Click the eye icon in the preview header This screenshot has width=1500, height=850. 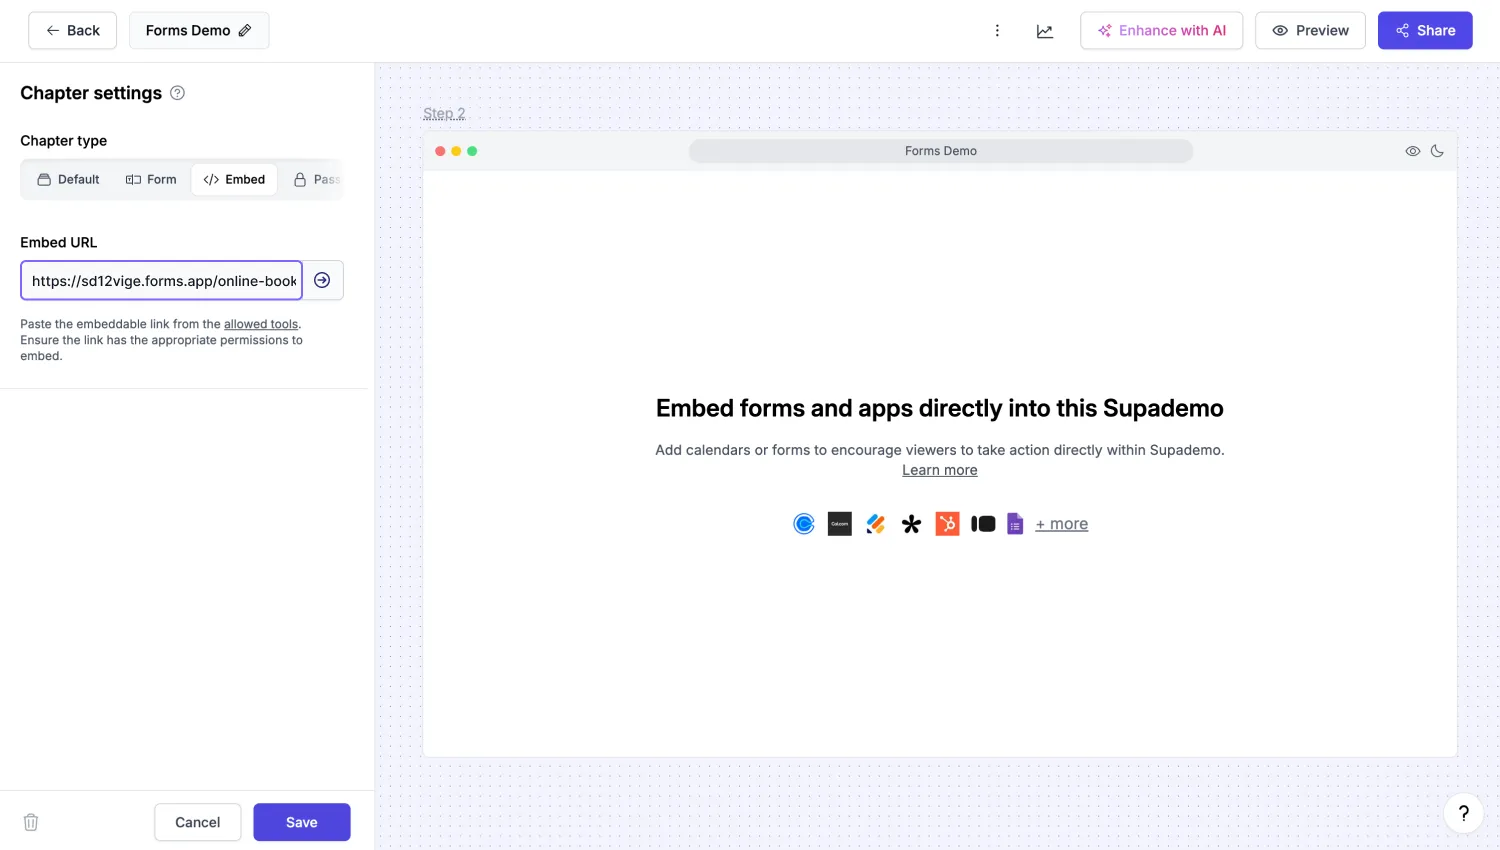click(x=1413, y=151)
